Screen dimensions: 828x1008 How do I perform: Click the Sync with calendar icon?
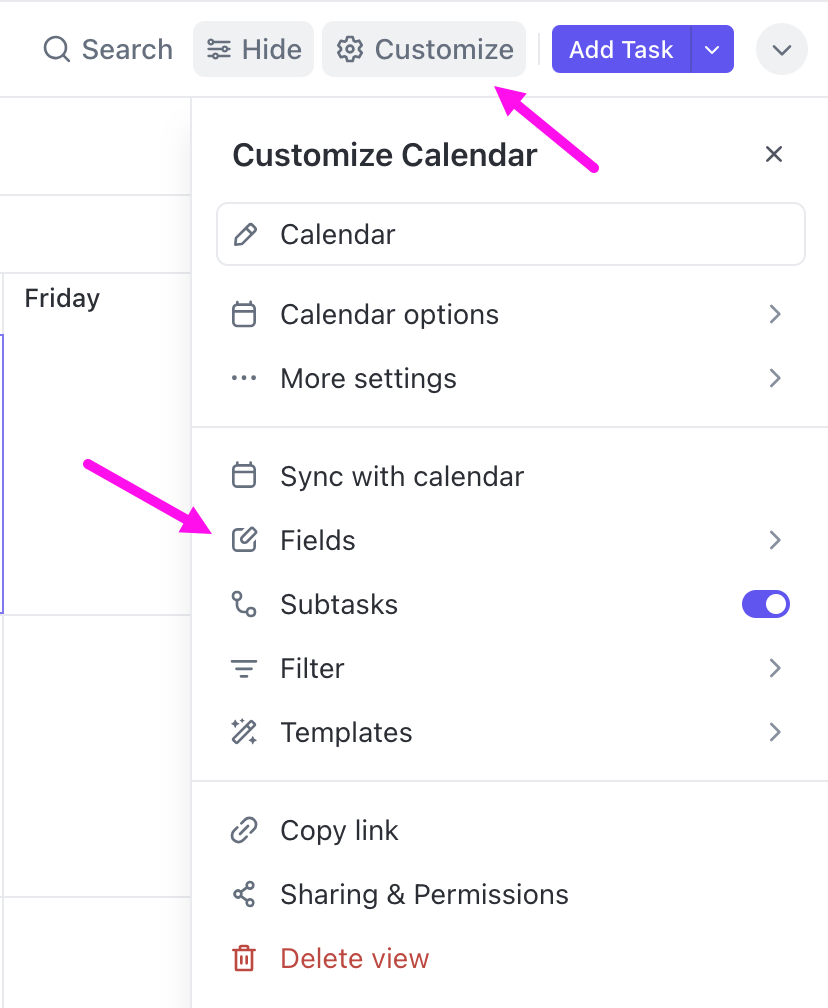click(x=244, y=476)
